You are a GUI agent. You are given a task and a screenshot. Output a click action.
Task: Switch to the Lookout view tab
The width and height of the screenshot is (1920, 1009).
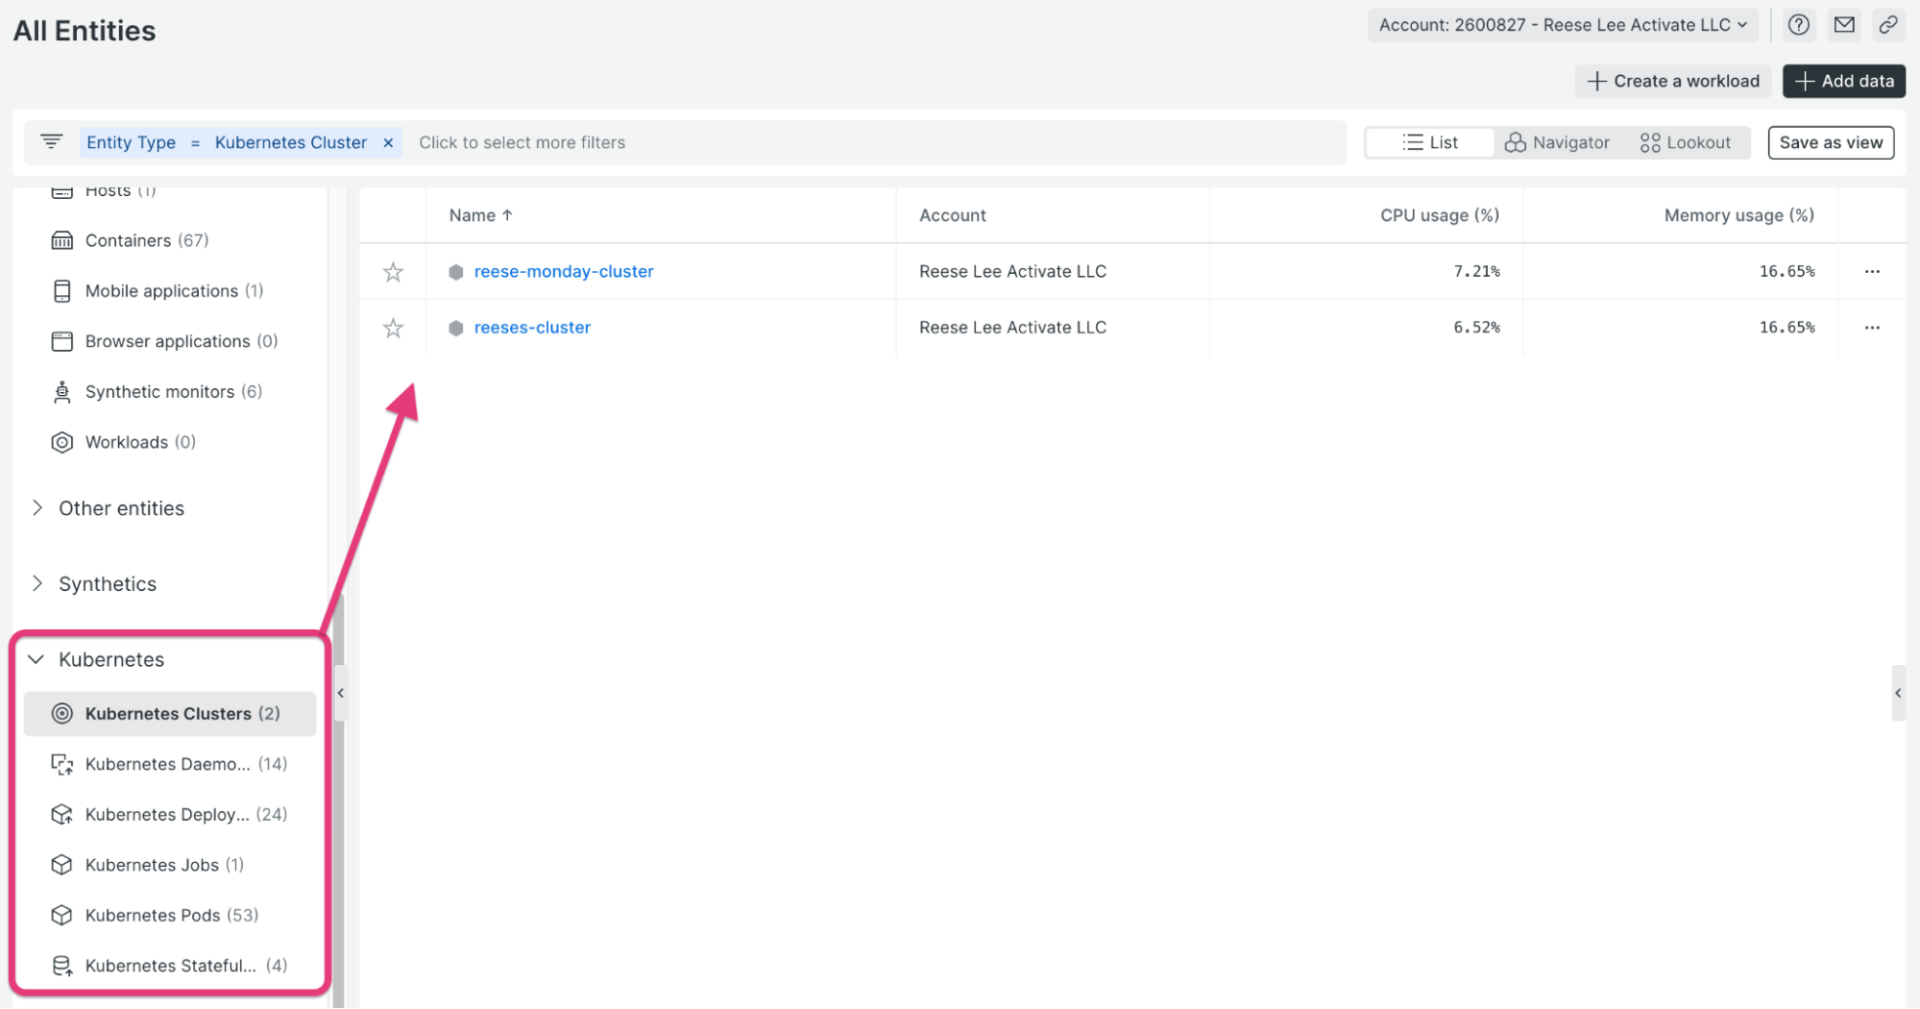pyautogui.click(x=1685, y=142)
